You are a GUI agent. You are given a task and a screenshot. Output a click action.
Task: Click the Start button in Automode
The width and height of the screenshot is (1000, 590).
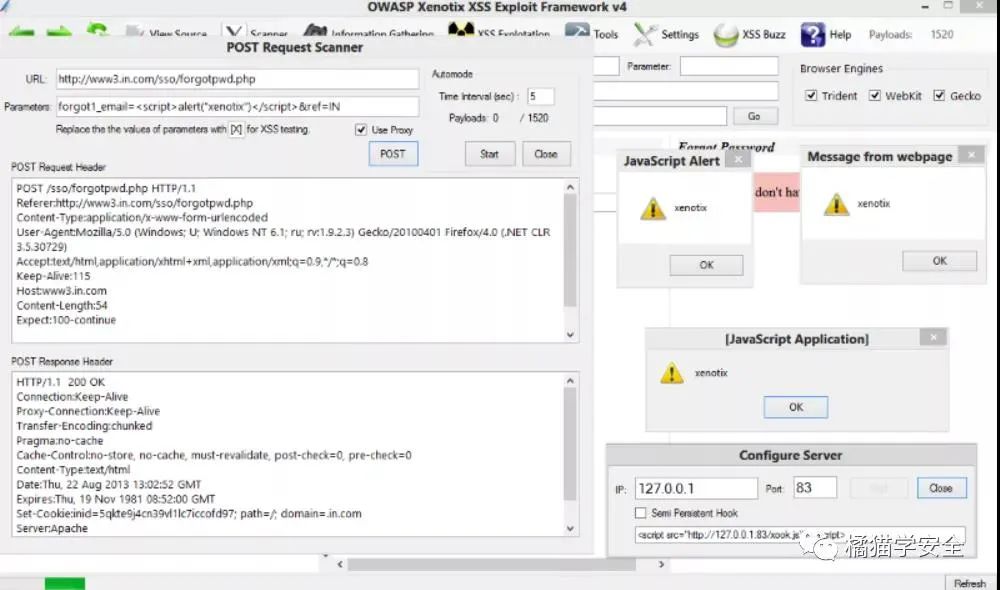click(490, 154)
